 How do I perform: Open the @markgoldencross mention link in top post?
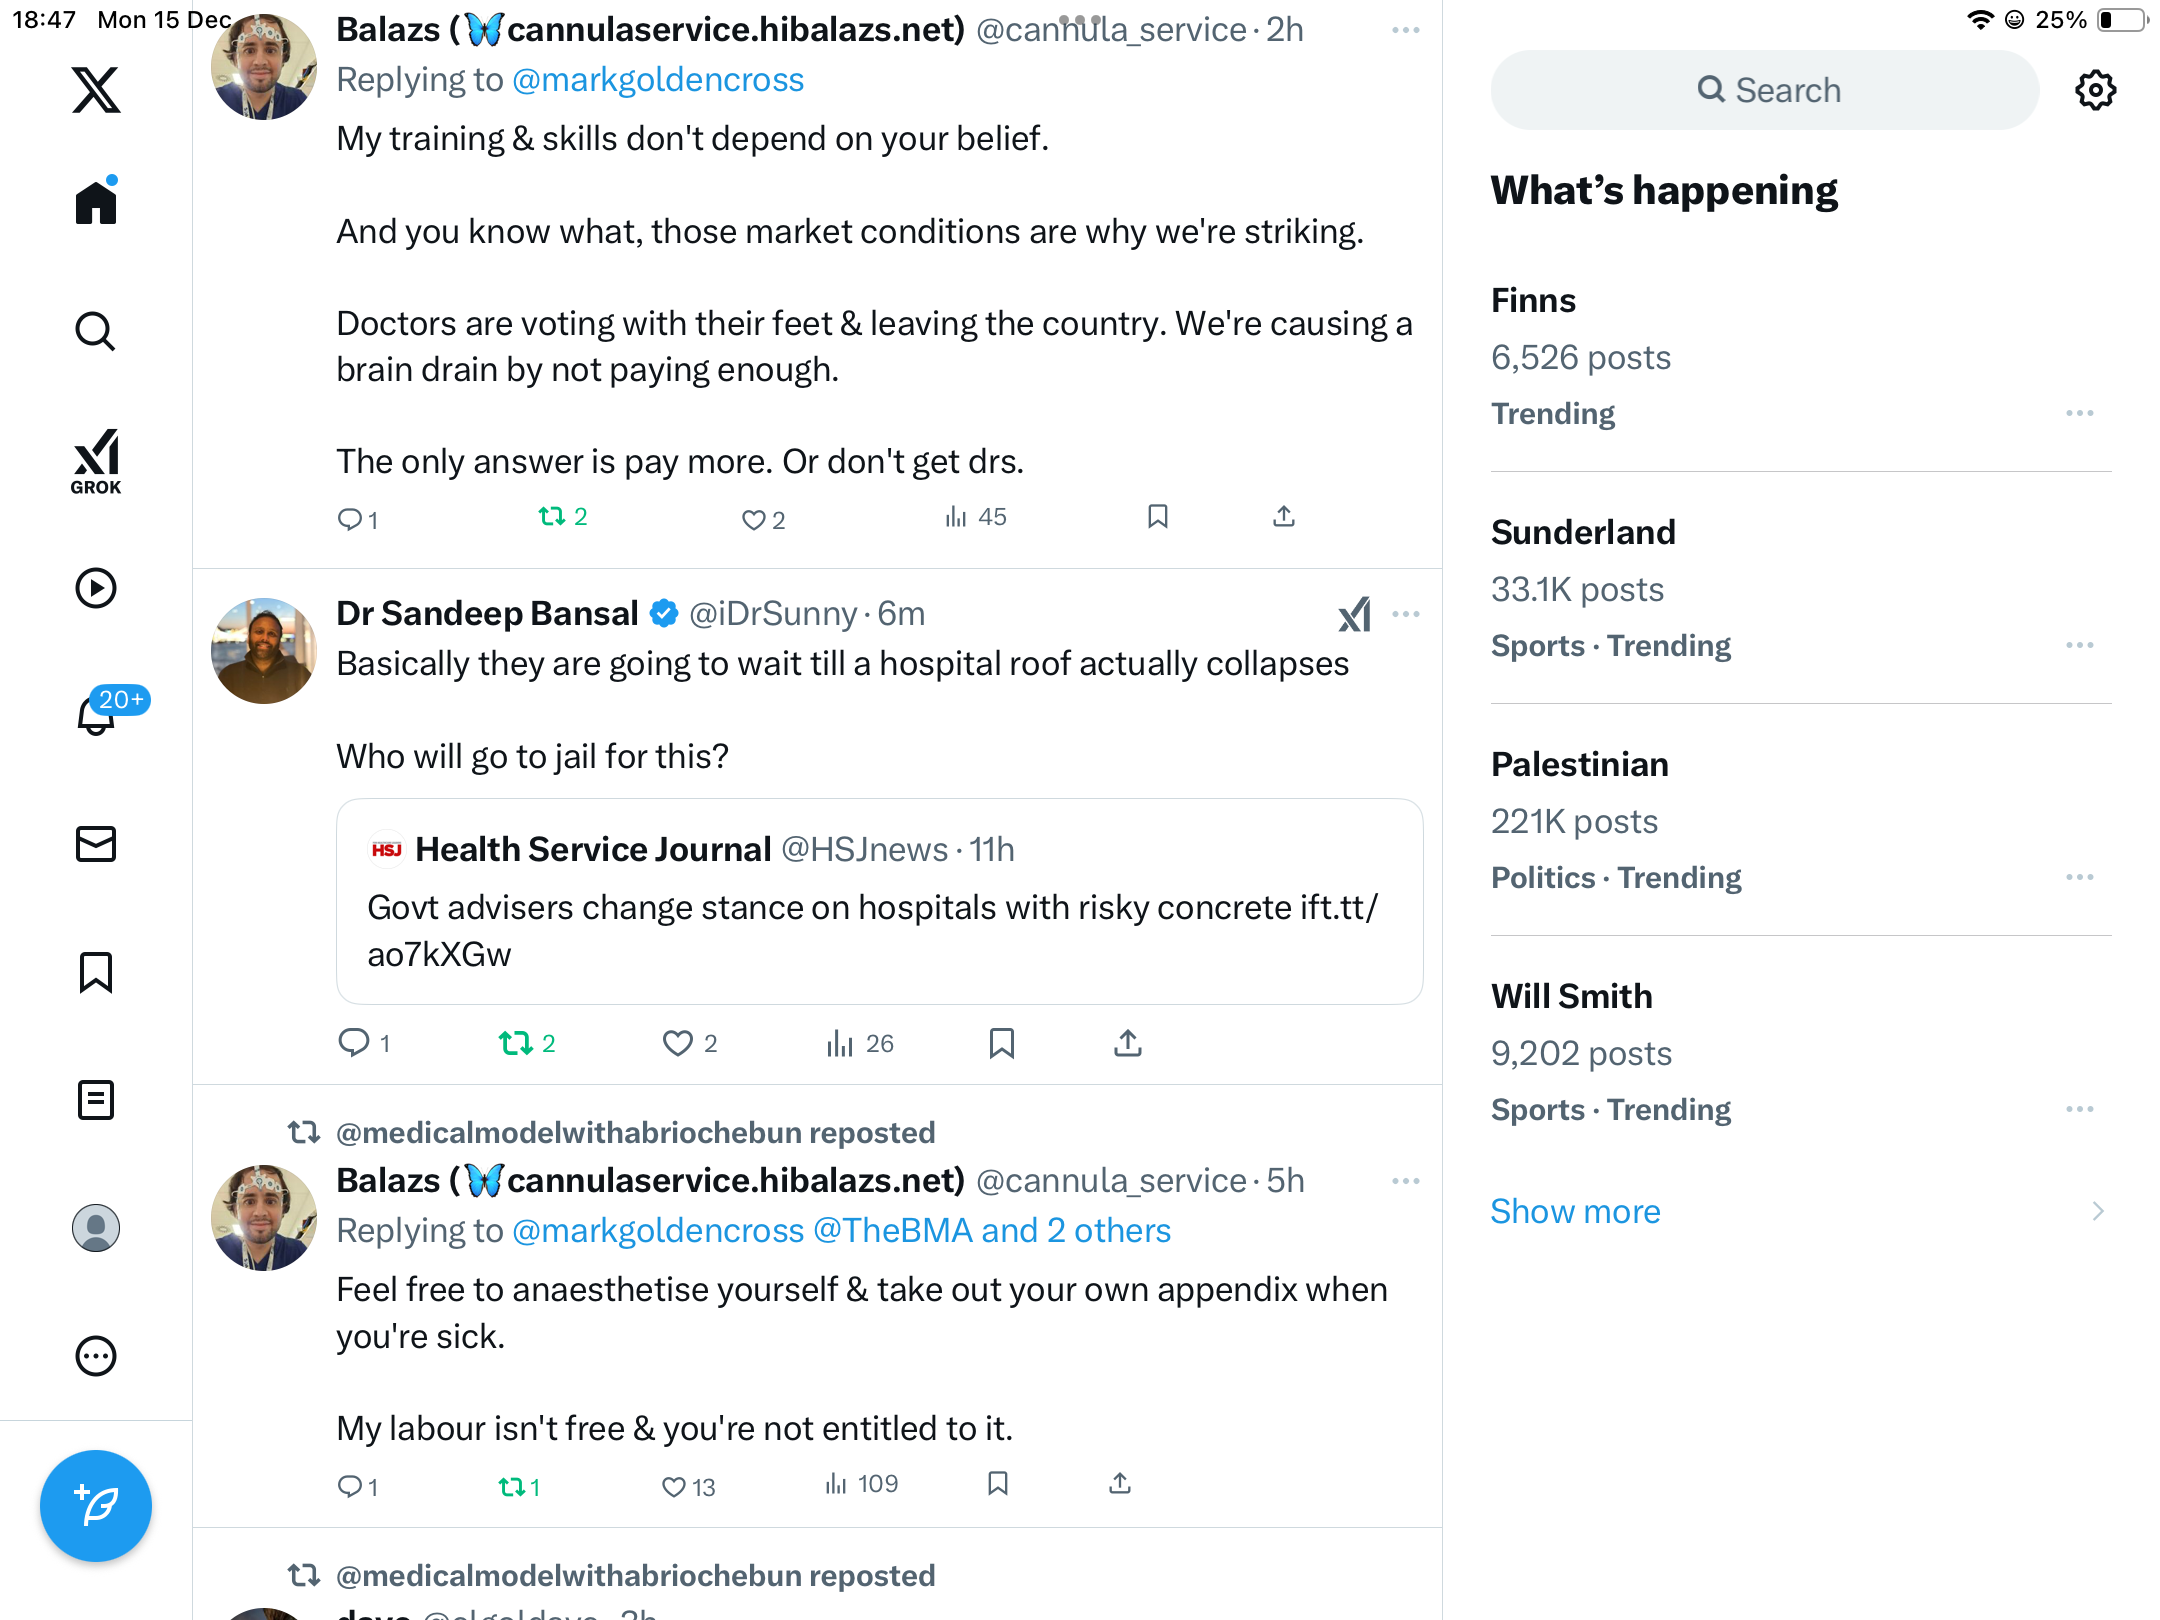657,80
